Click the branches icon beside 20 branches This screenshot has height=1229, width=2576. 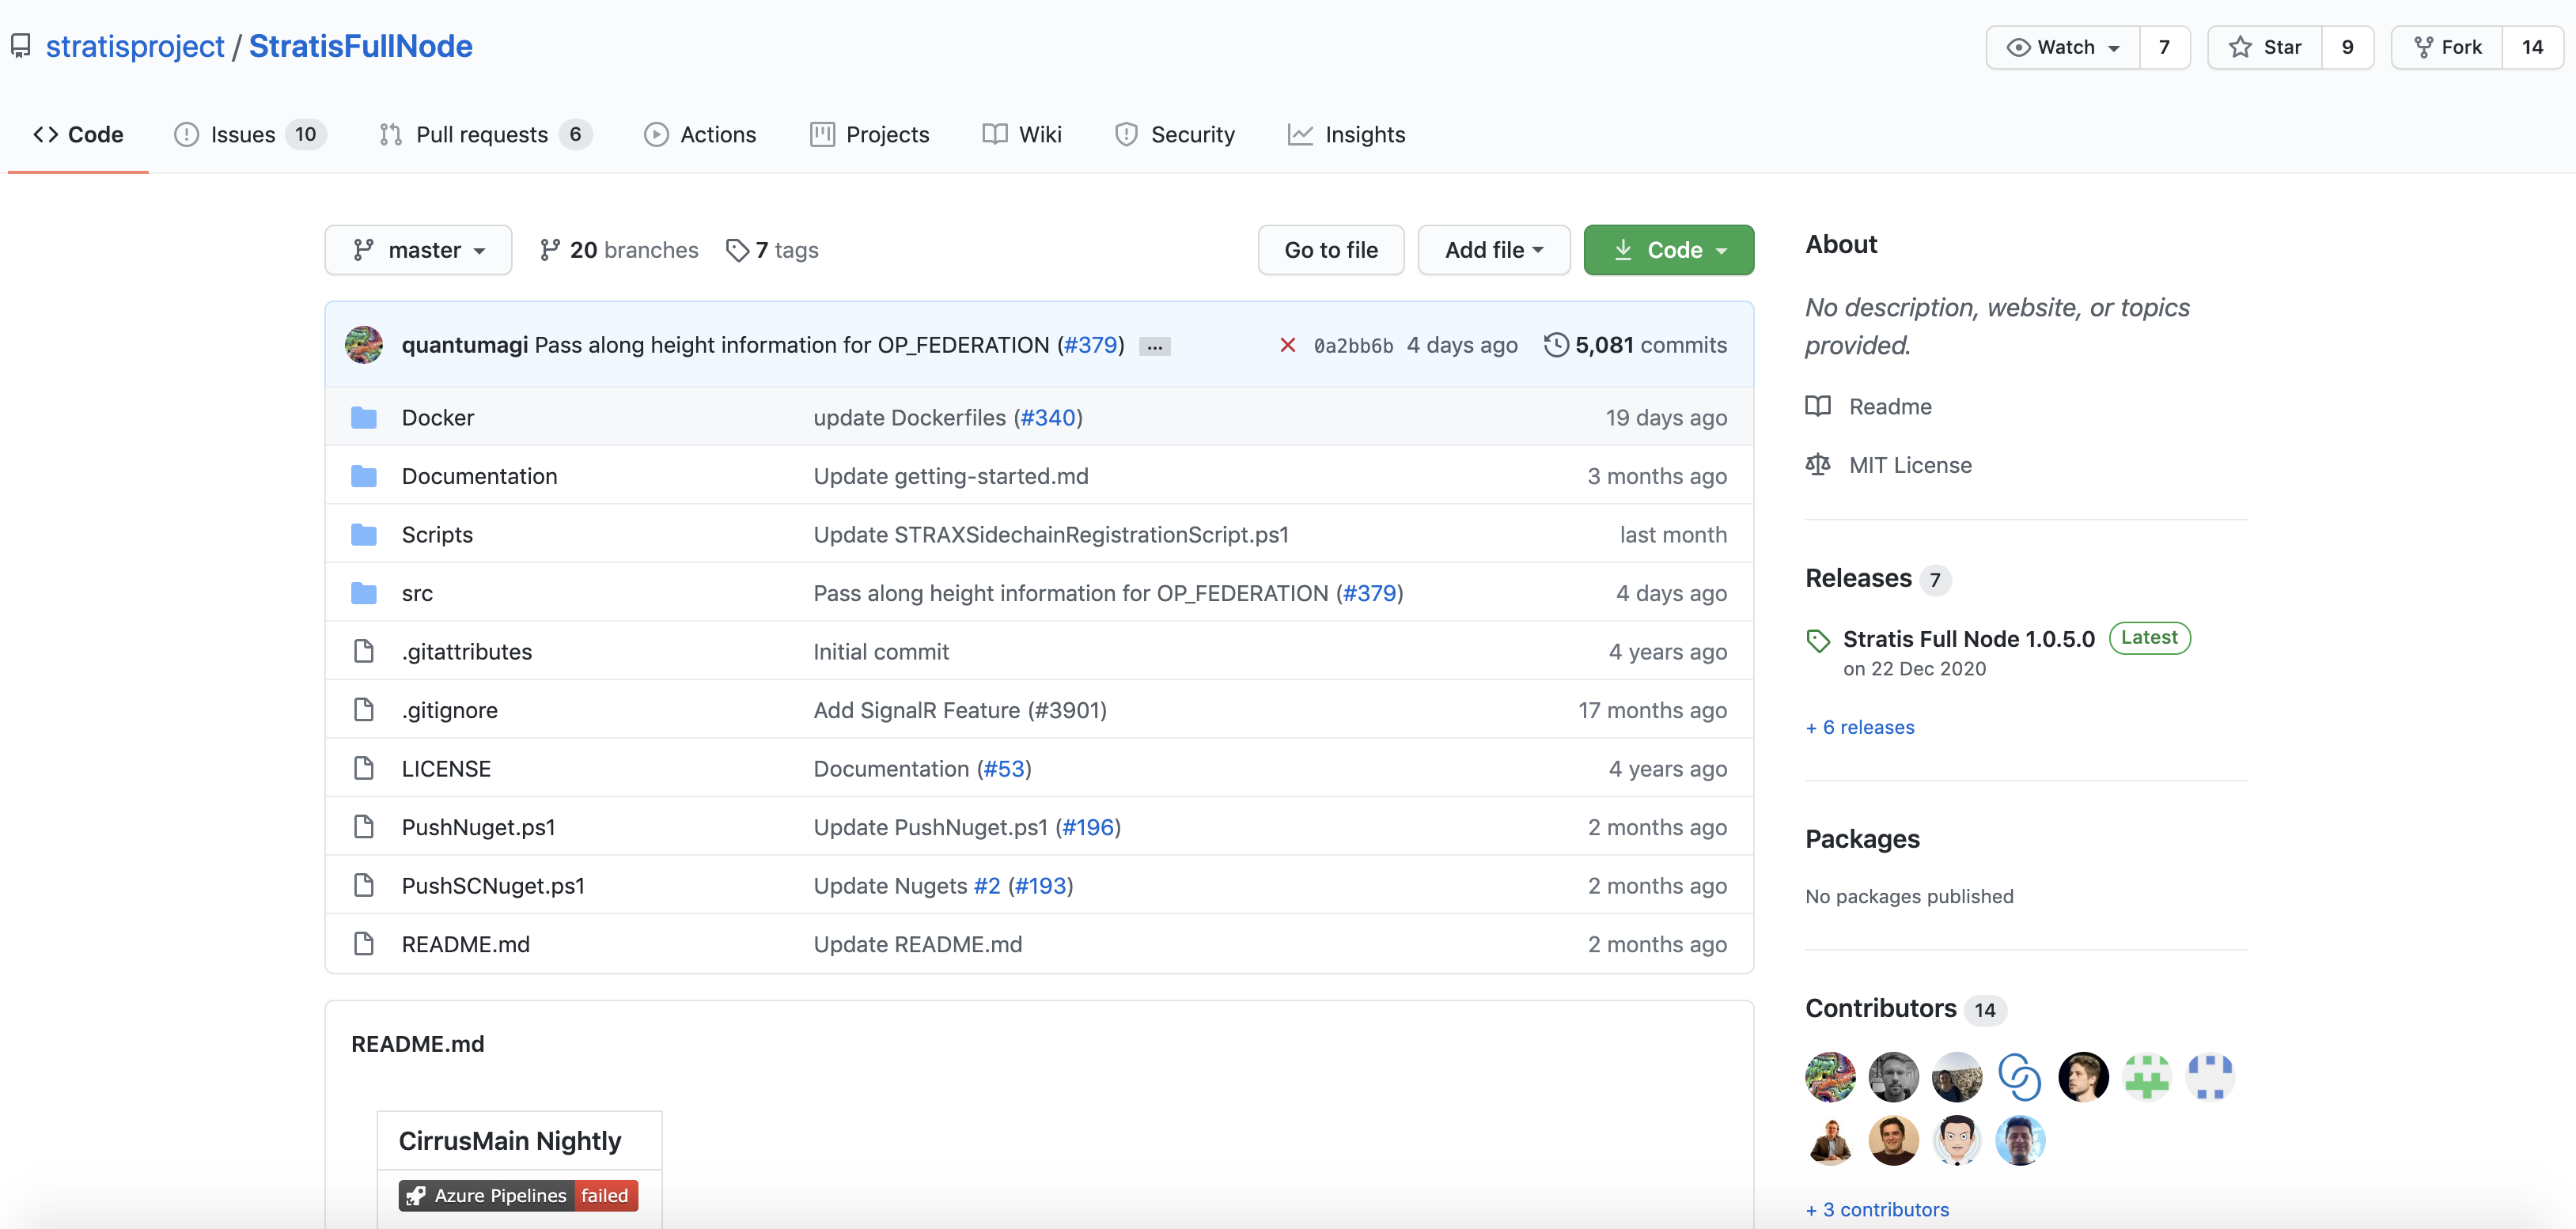[550, 250]
